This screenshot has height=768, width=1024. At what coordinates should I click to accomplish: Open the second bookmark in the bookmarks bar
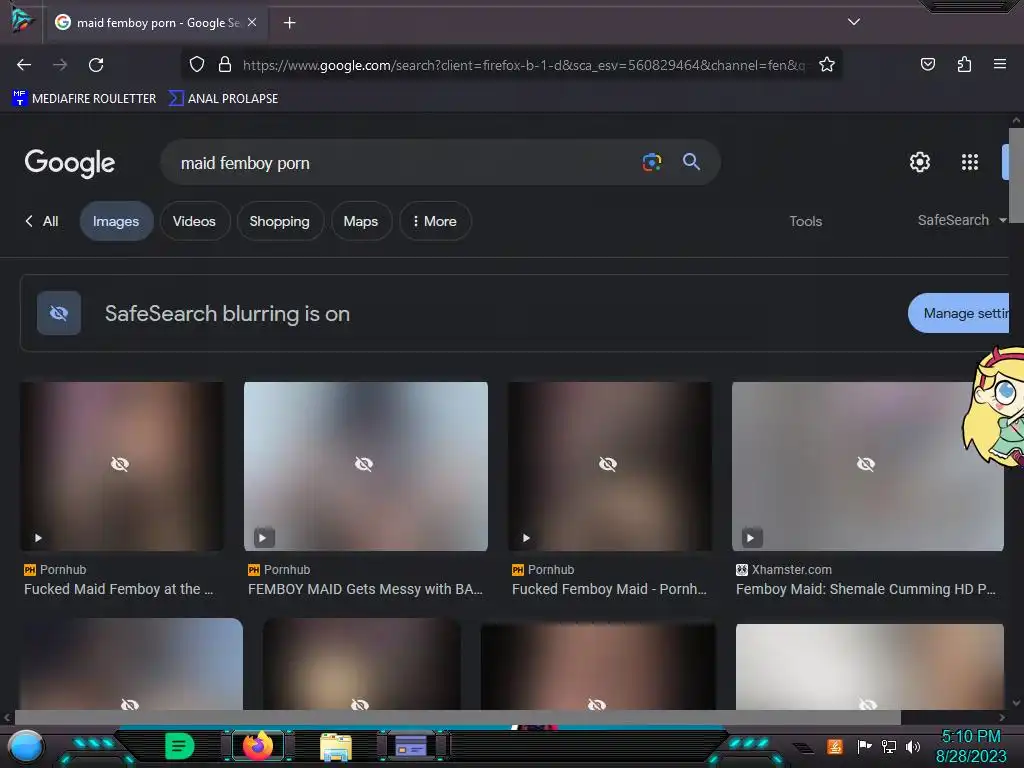tap(223, 99)
